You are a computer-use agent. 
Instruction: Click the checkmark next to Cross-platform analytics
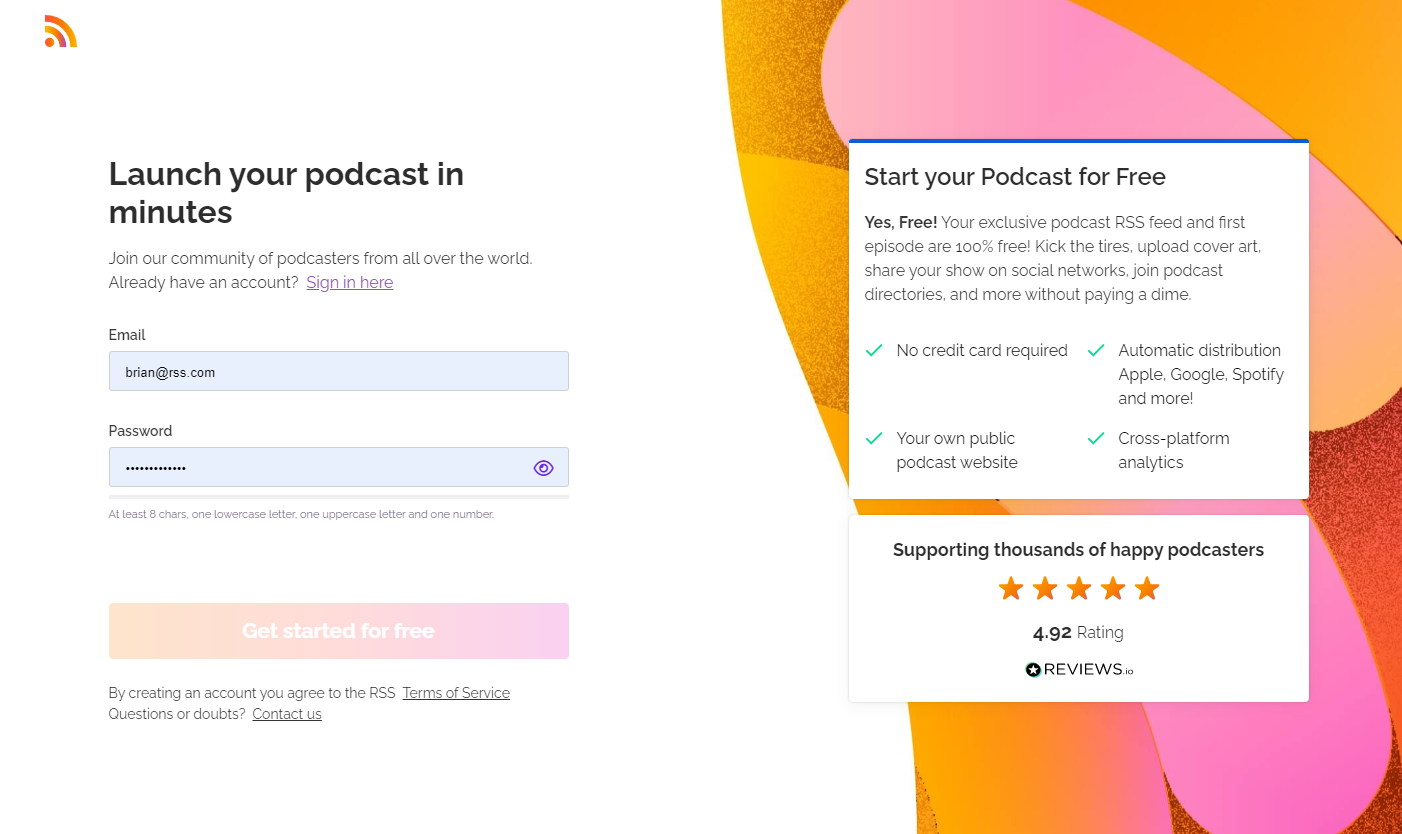[1095, 438]
